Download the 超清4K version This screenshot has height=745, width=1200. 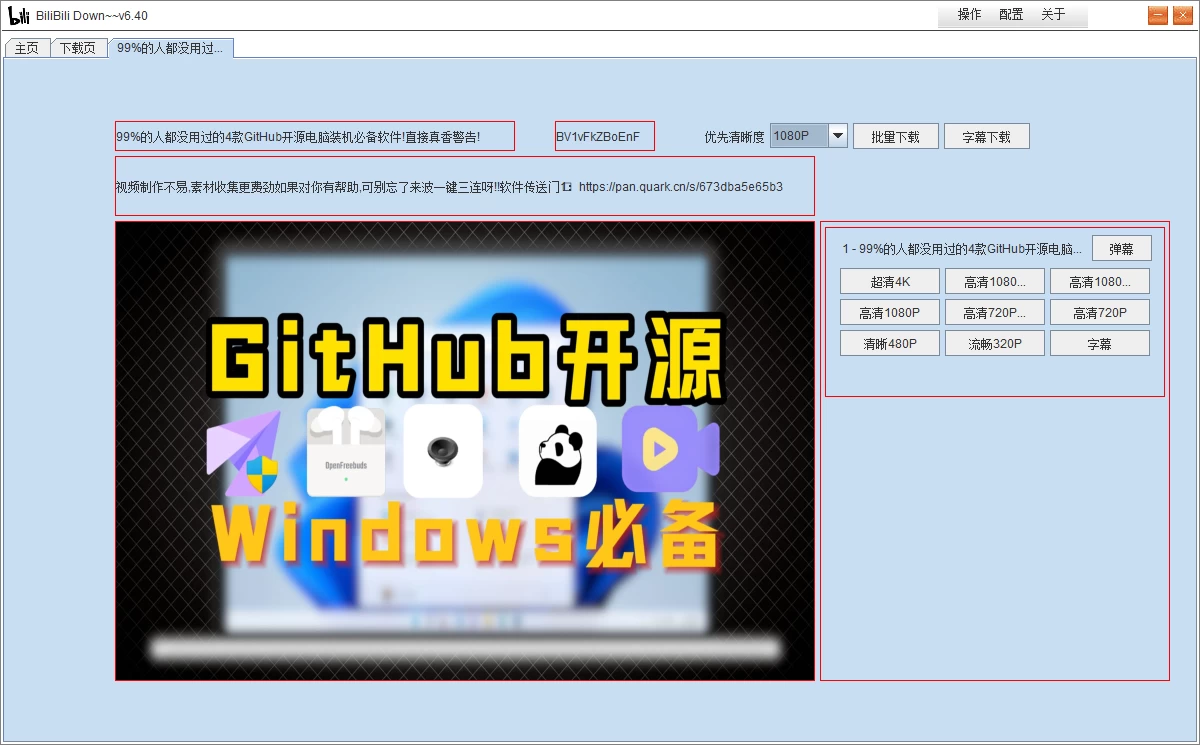click(x=889, y=281)
